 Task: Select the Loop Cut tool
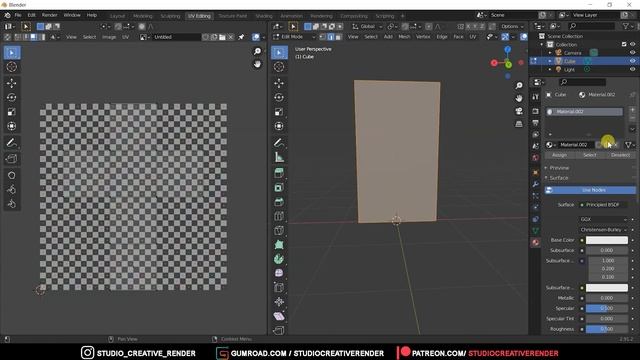(279, 216)
